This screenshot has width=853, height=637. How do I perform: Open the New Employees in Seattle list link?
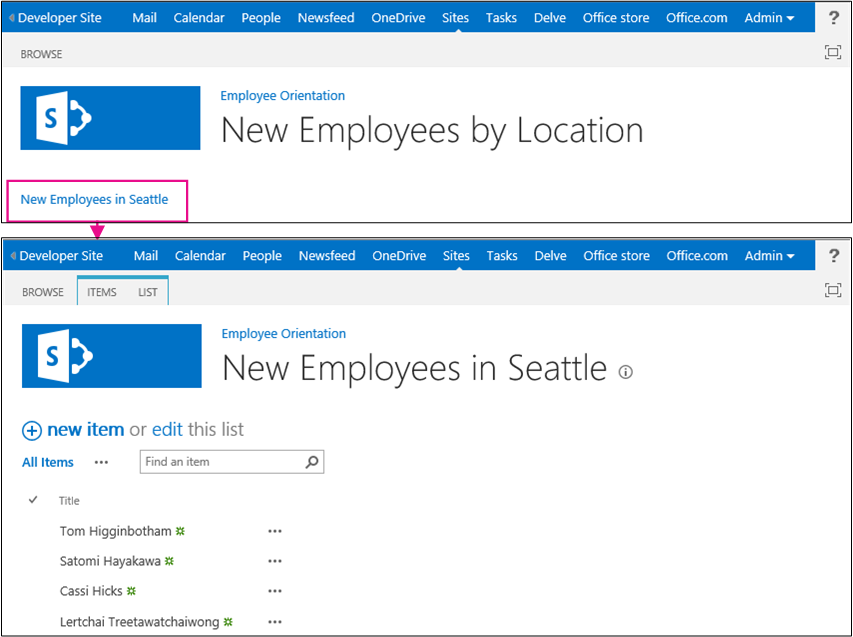pyautogui.click(x=96, y=199)
